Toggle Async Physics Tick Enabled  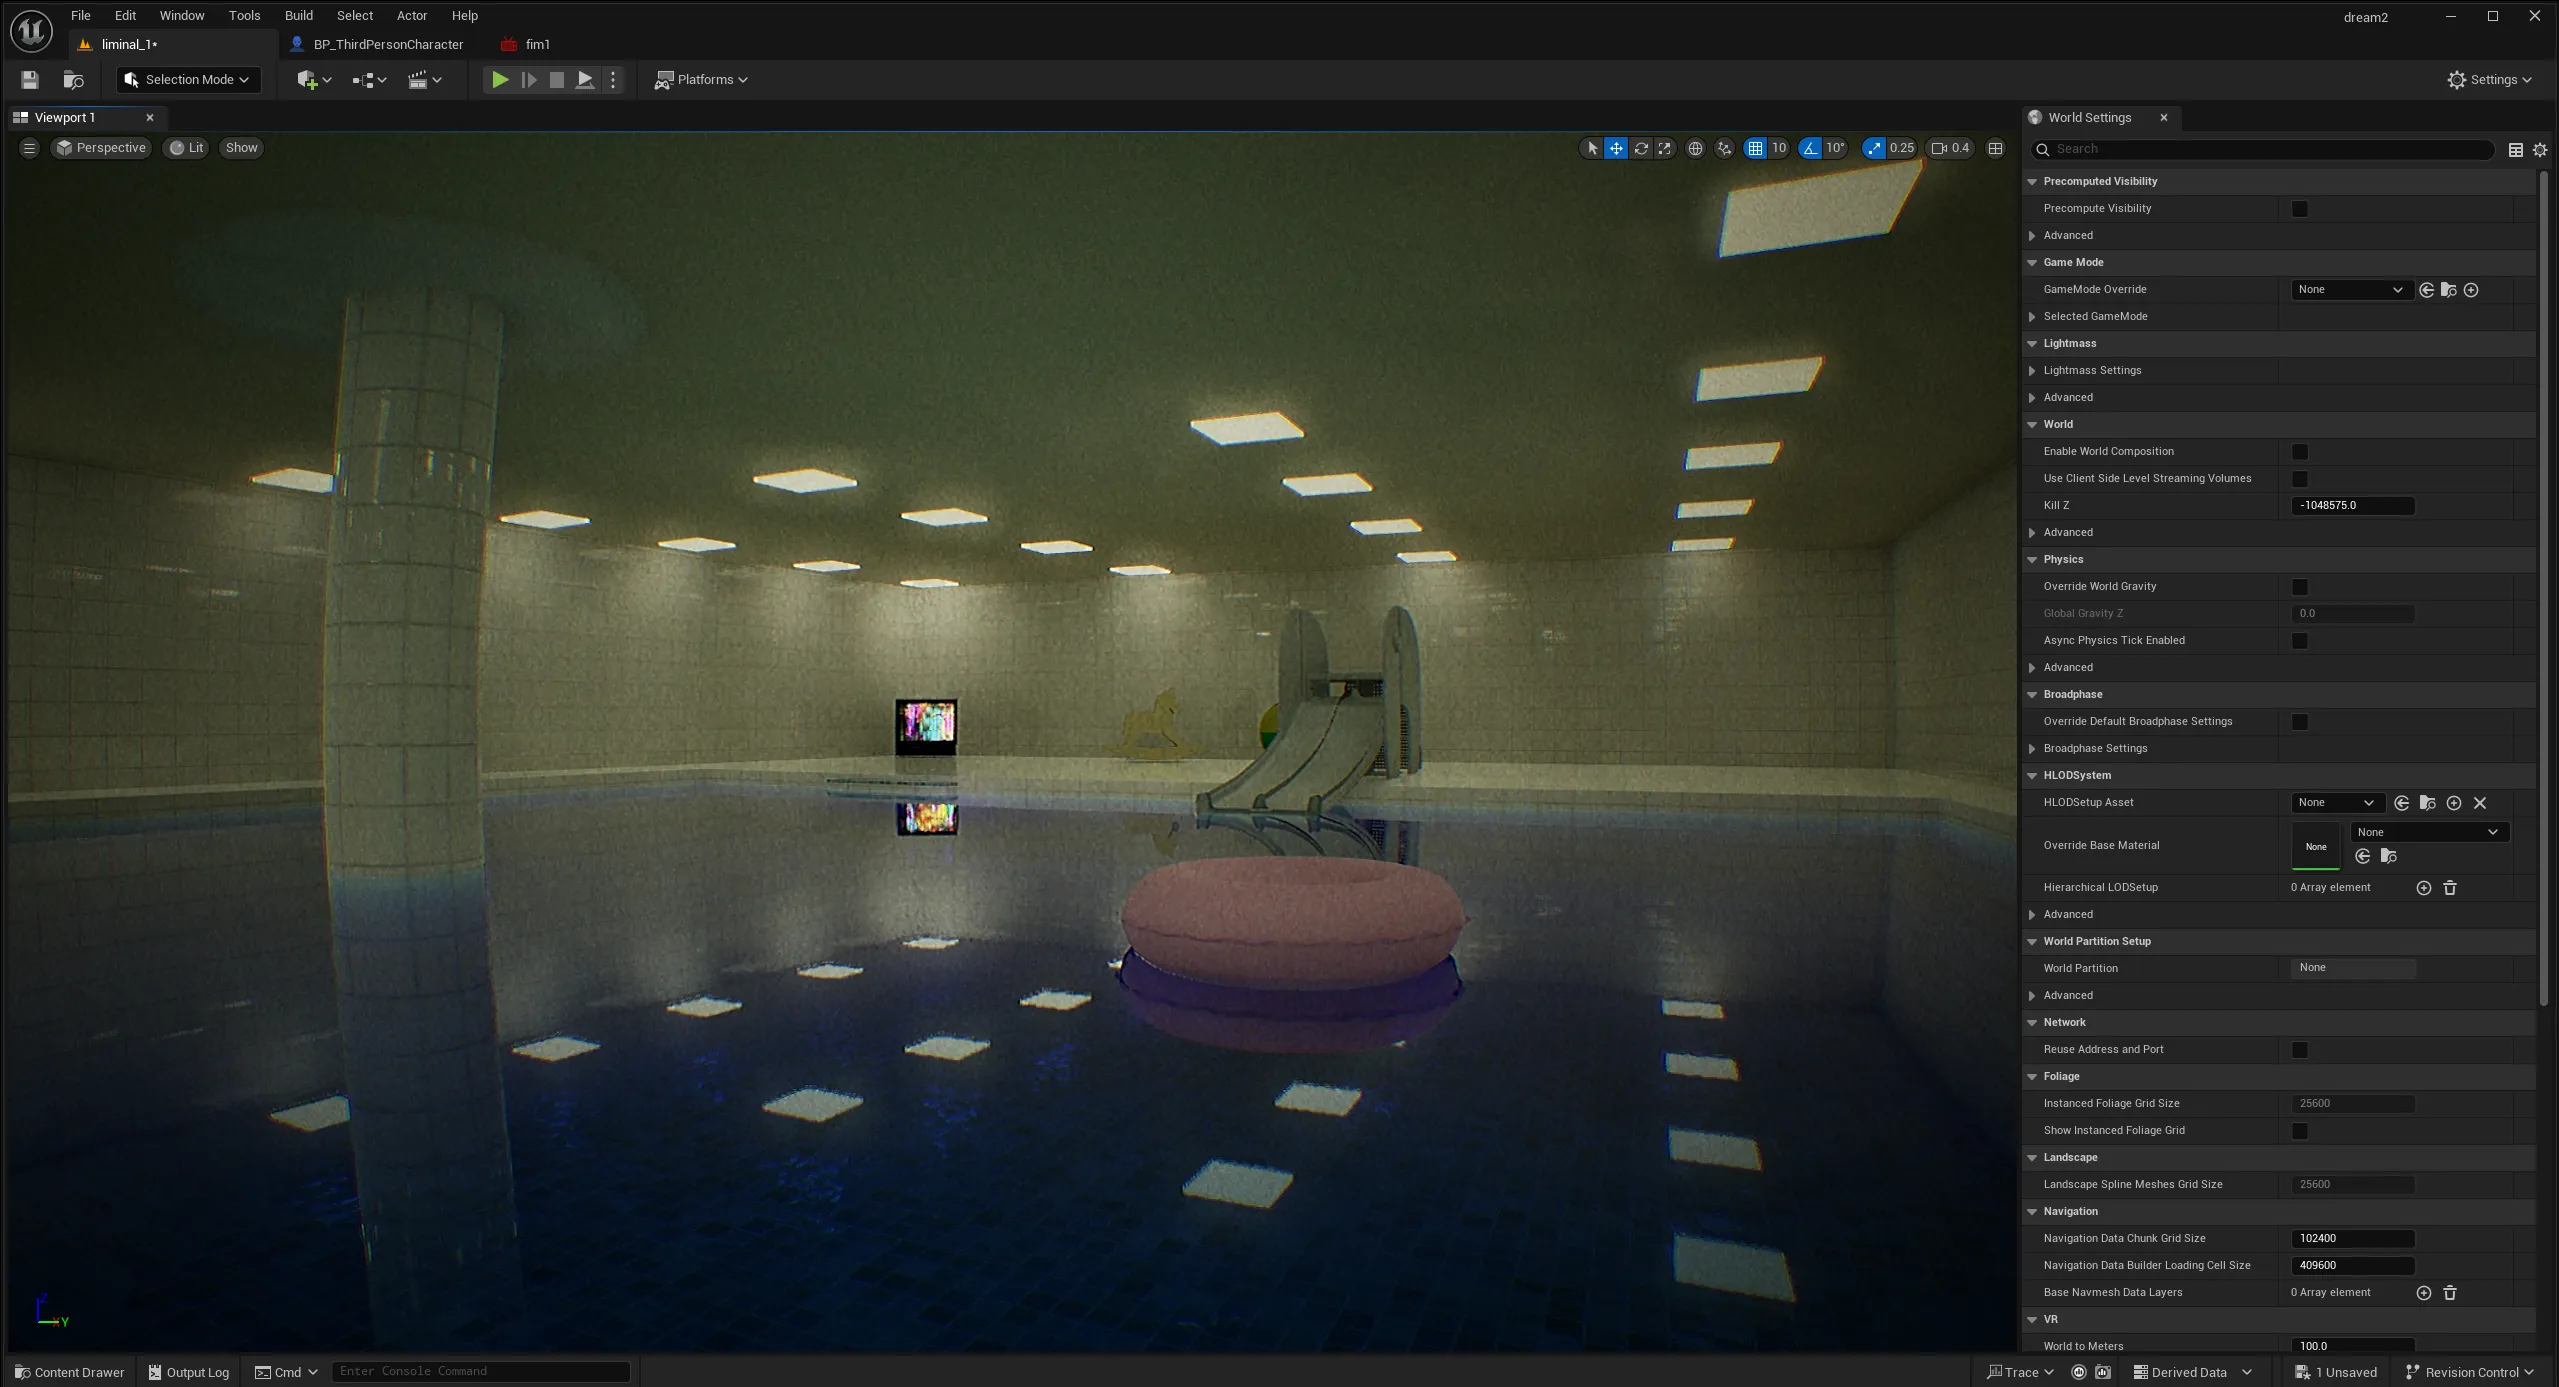pos(2300,640)
